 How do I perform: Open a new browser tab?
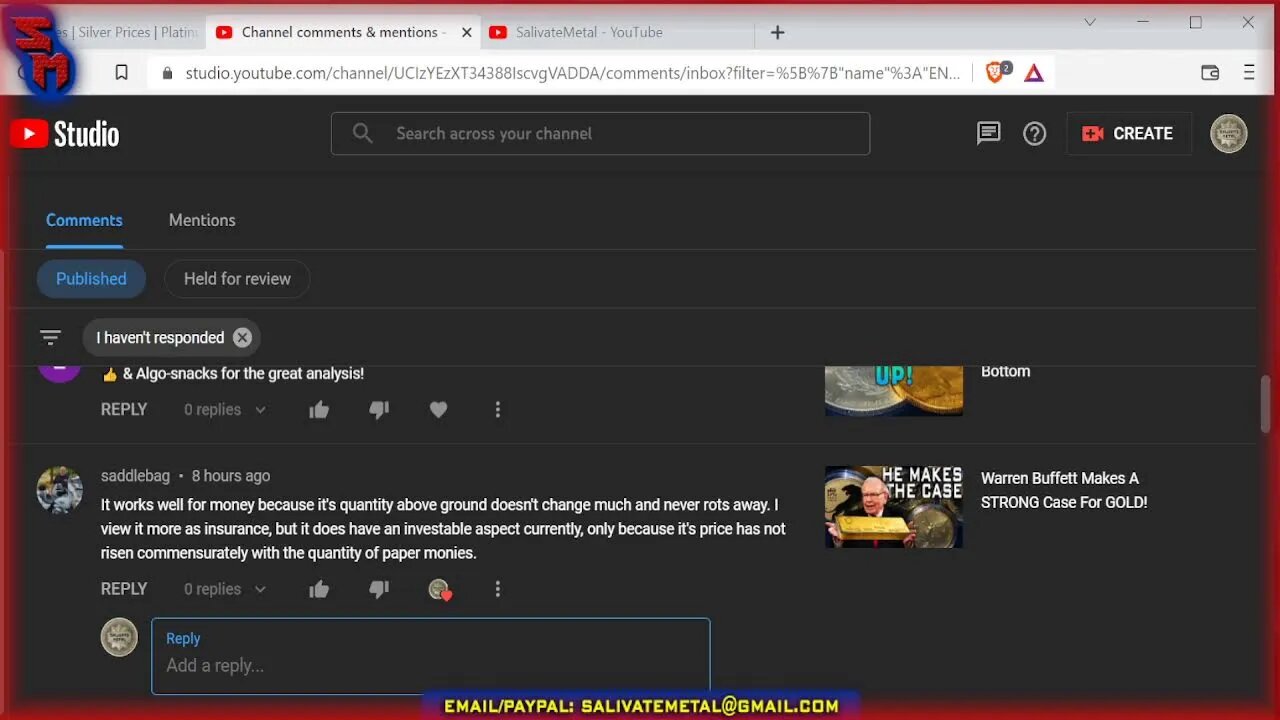pyautogui.click(x=777, y=32)
